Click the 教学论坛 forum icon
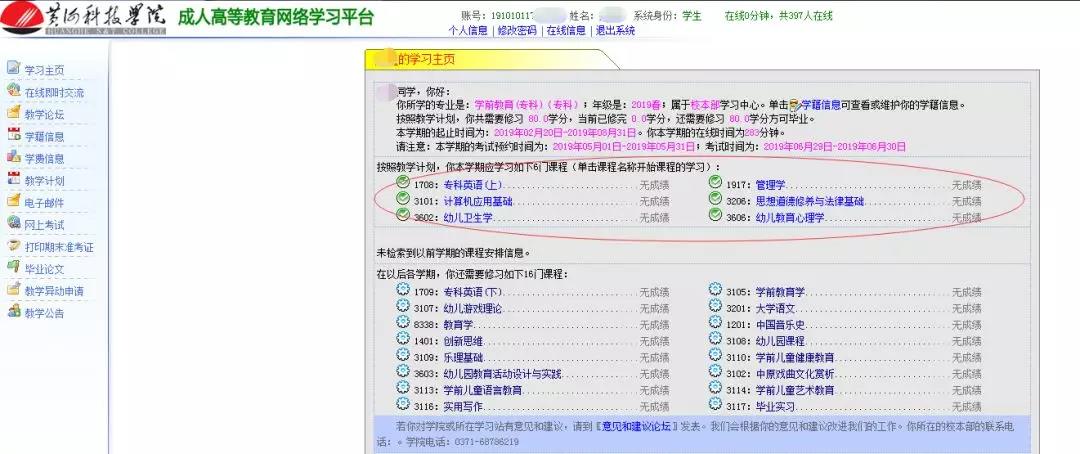1080x454 pixels. click(13, 114)
